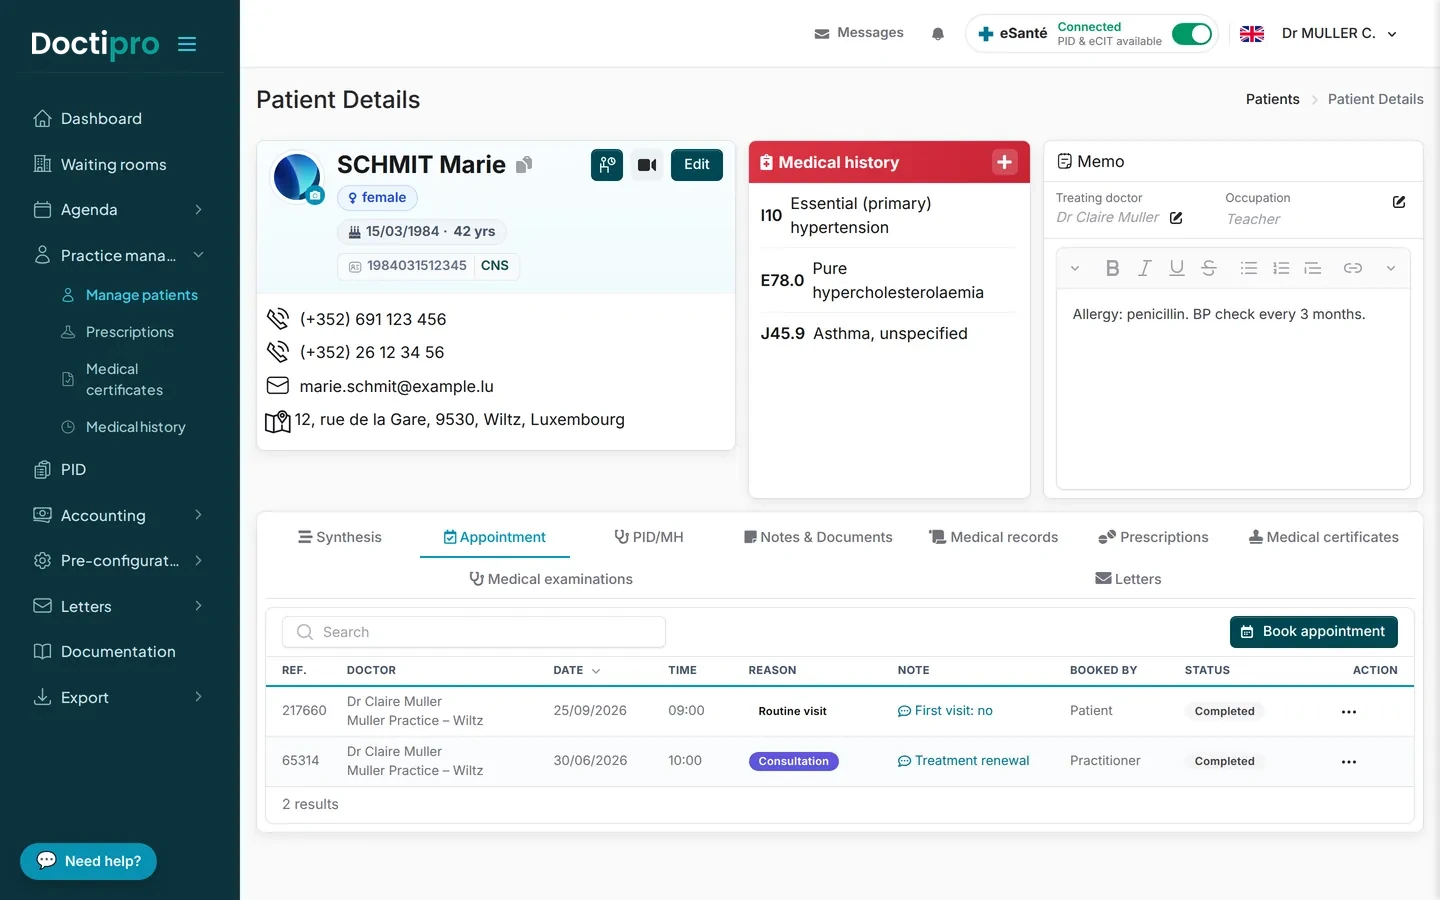Image resolution: width=1440 pixels, height=900 pixels.
Task: Open actions menu for appointment 217660
Action: coord(1349,712)
